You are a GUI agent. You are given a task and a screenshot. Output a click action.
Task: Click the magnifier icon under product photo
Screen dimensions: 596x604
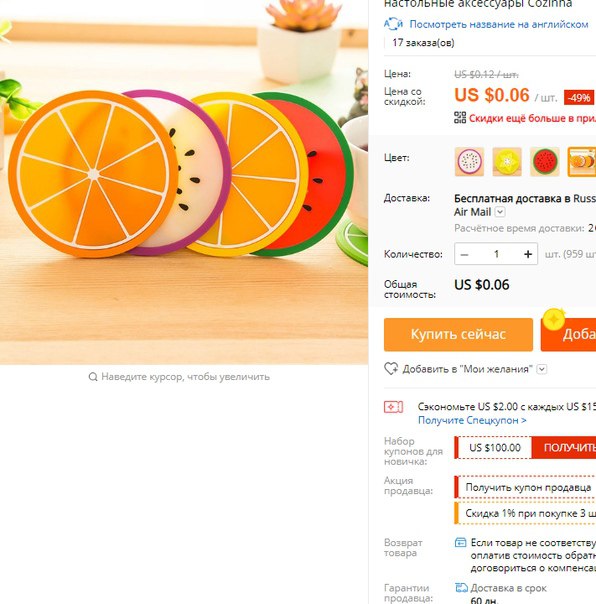click(93, 377)
